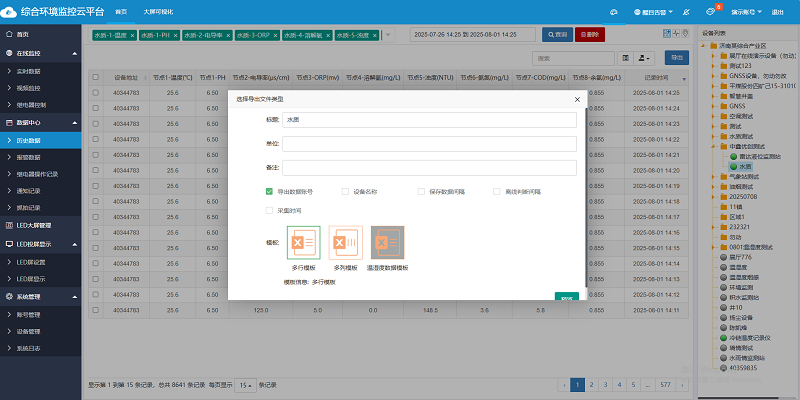Image resolution: width=800 pixels, height=400 pixels.
Task: Click the notification icon with red badge
Action: pos(710,11)
